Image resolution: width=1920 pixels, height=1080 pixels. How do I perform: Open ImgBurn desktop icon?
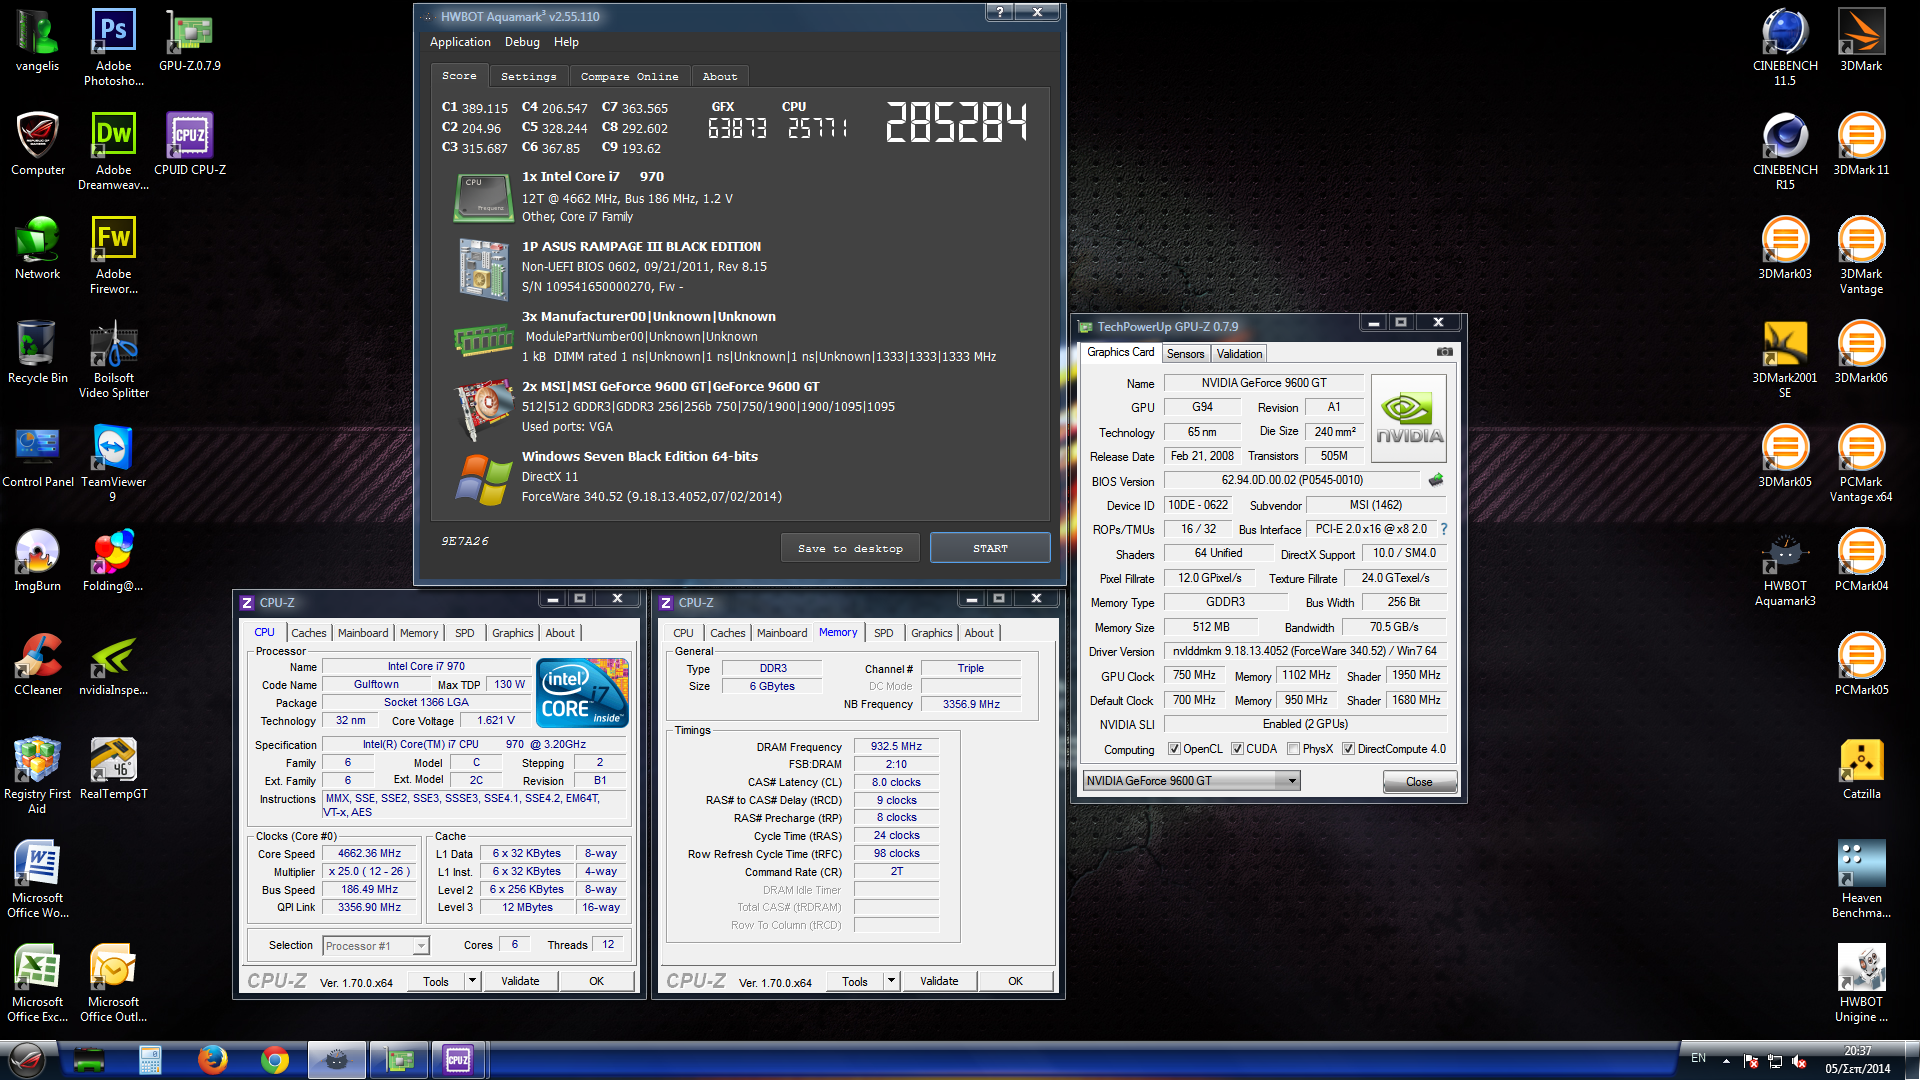(38, 561)
